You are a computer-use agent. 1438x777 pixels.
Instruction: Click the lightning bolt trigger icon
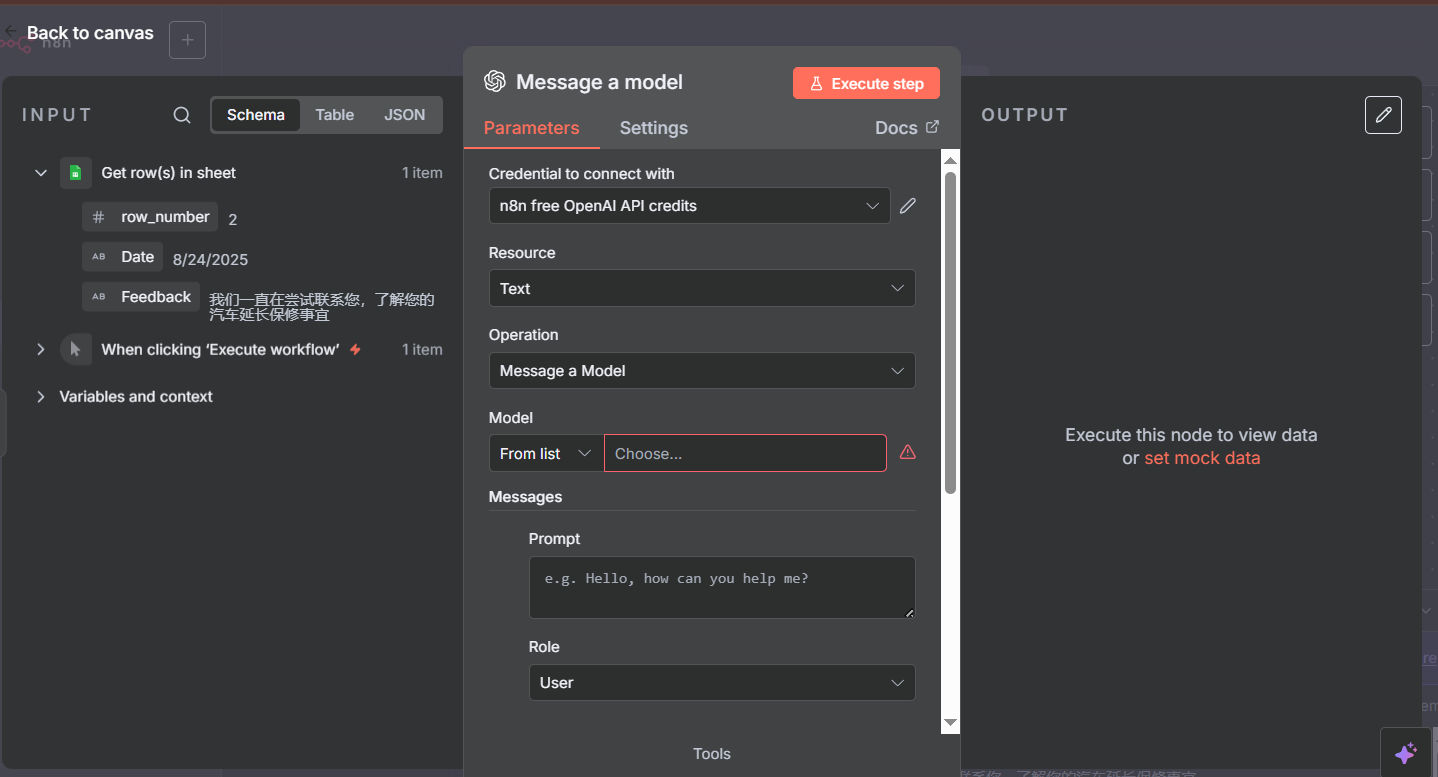tap(355, 349)
